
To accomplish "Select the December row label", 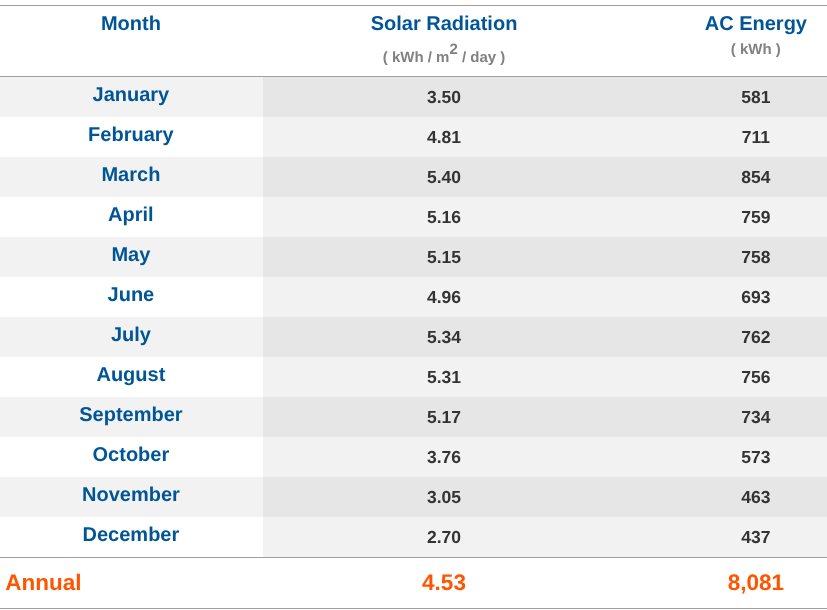I will (x=131, y=535).
